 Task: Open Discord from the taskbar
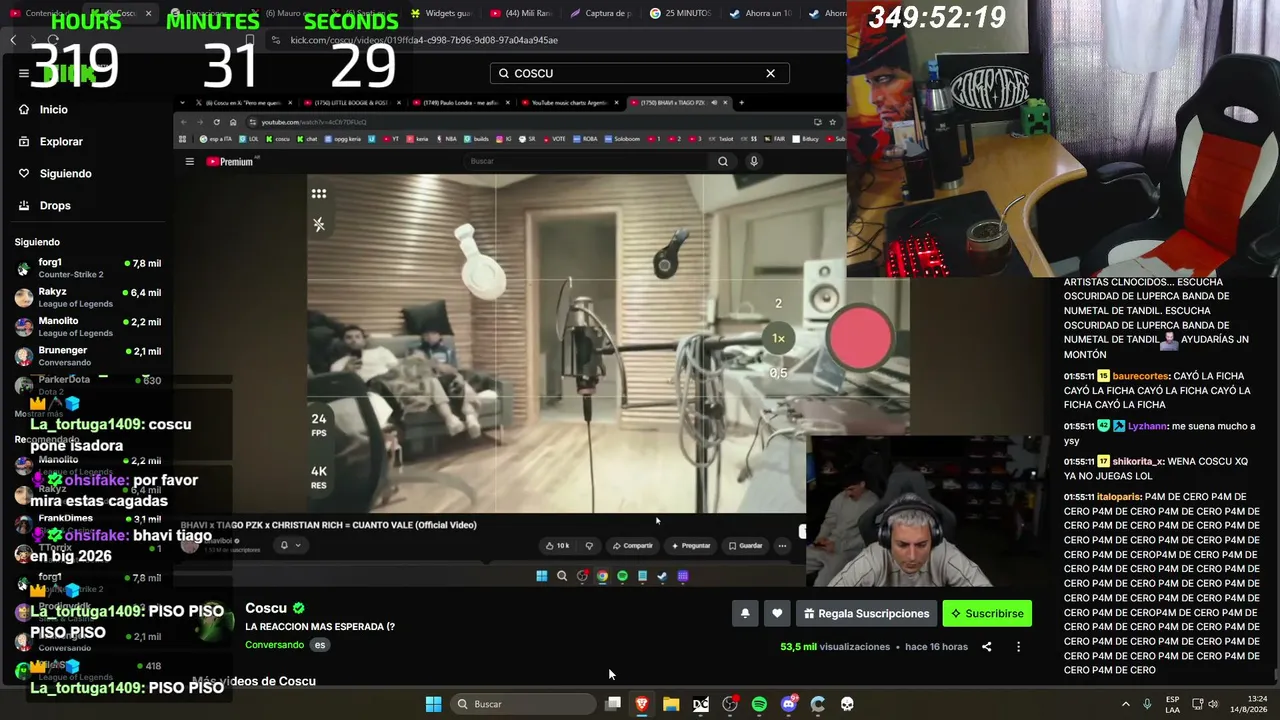789,704
